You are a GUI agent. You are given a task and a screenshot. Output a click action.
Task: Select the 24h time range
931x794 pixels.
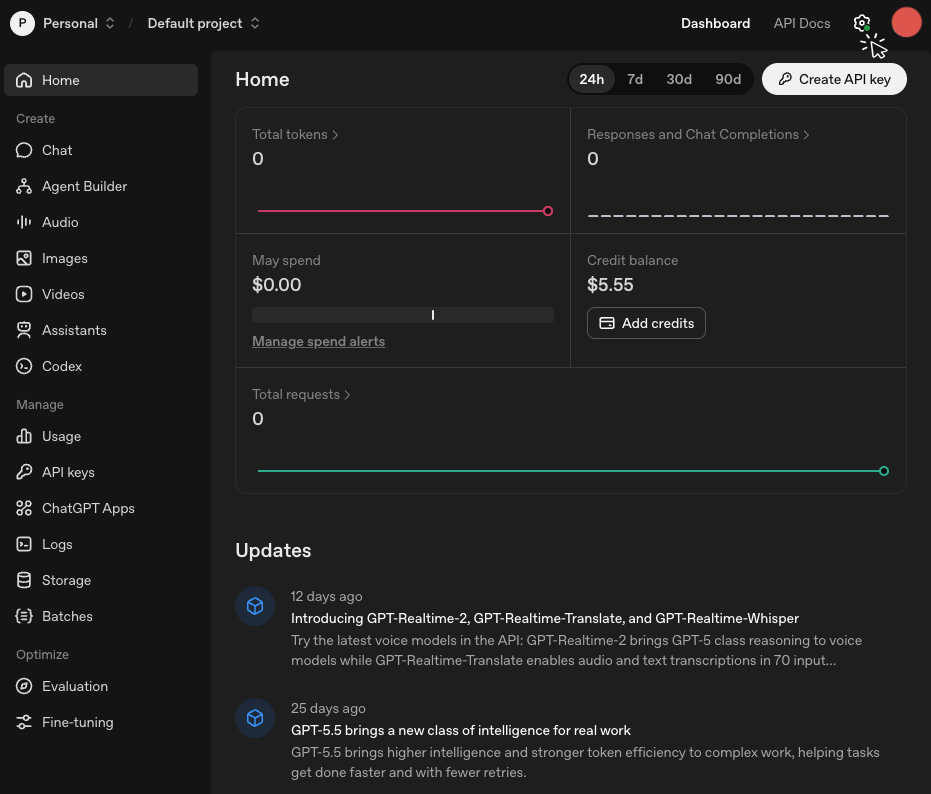click(591, 80)
